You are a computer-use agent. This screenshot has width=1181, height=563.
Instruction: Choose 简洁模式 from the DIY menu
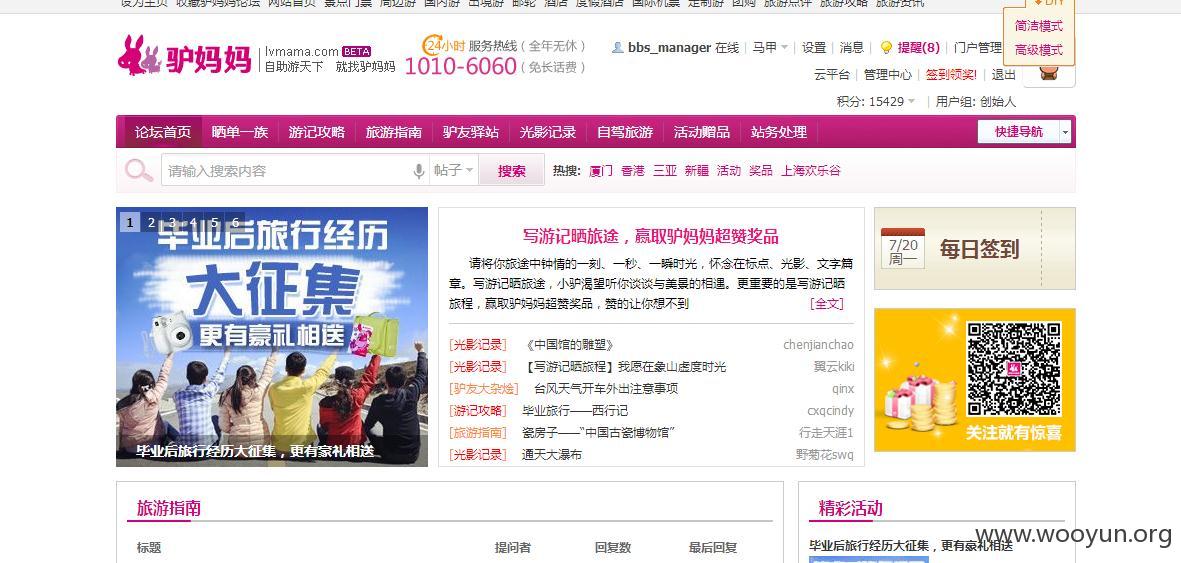pos(1039,26)
